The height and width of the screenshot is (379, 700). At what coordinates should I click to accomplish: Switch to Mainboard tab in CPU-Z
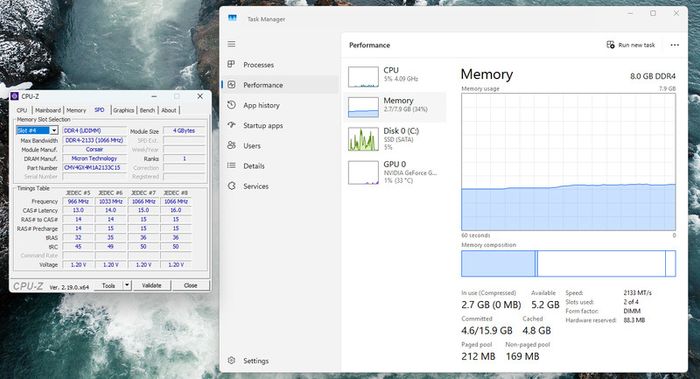coord(48,110)
